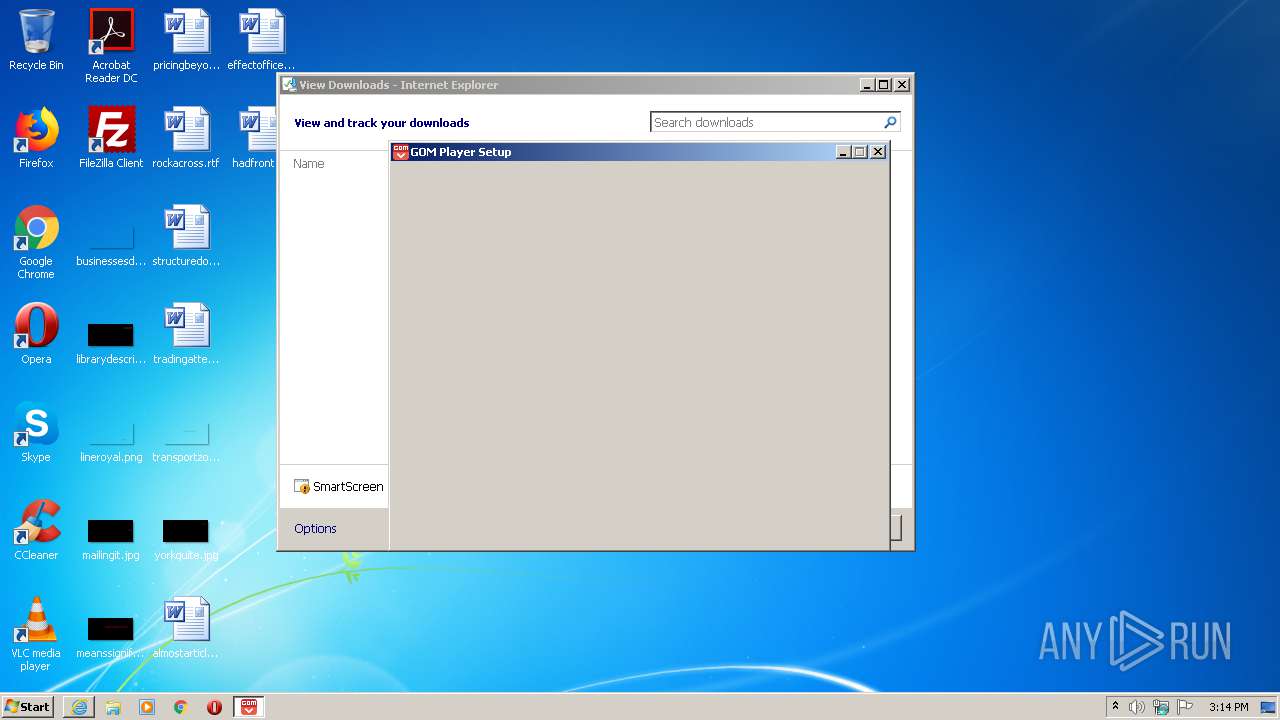Launch Acrobat Reader DC from the desktop
Viewport: 1280px width, 720px height.
tap(111, 45)
